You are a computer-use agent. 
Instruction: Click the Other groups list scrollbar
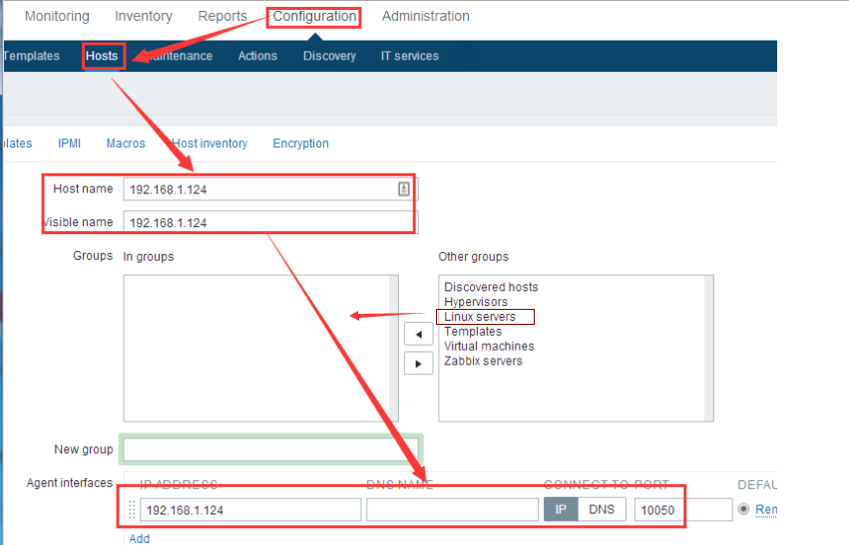(x=709, y=348)
